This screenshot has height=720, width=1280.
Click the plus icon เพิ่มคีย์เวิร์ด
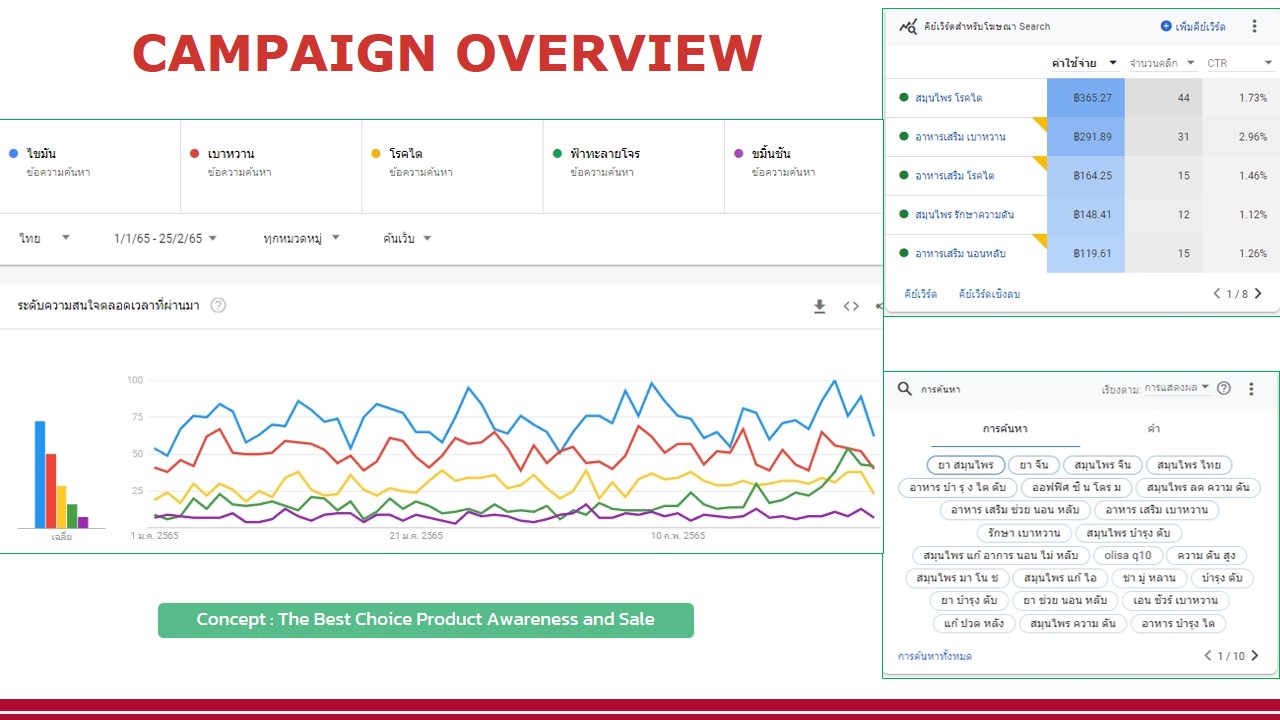point(1166,26)
